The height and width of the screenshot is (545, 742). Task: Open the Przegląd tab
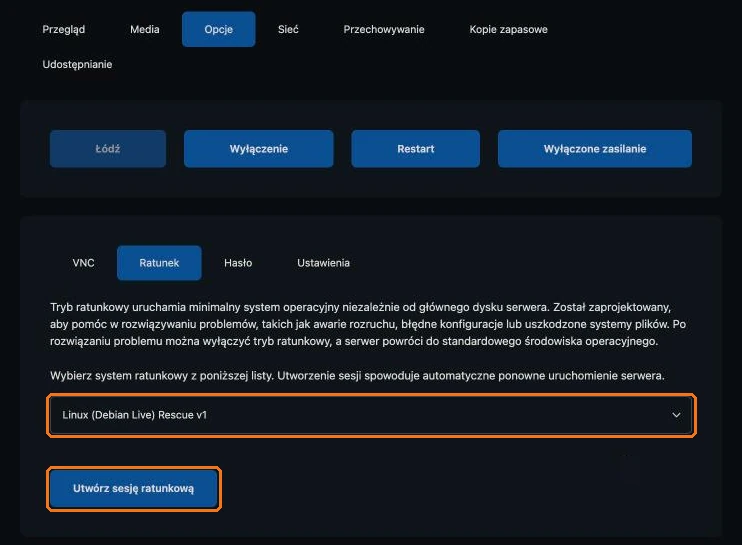pyautogui.click(x=64, y=29)
